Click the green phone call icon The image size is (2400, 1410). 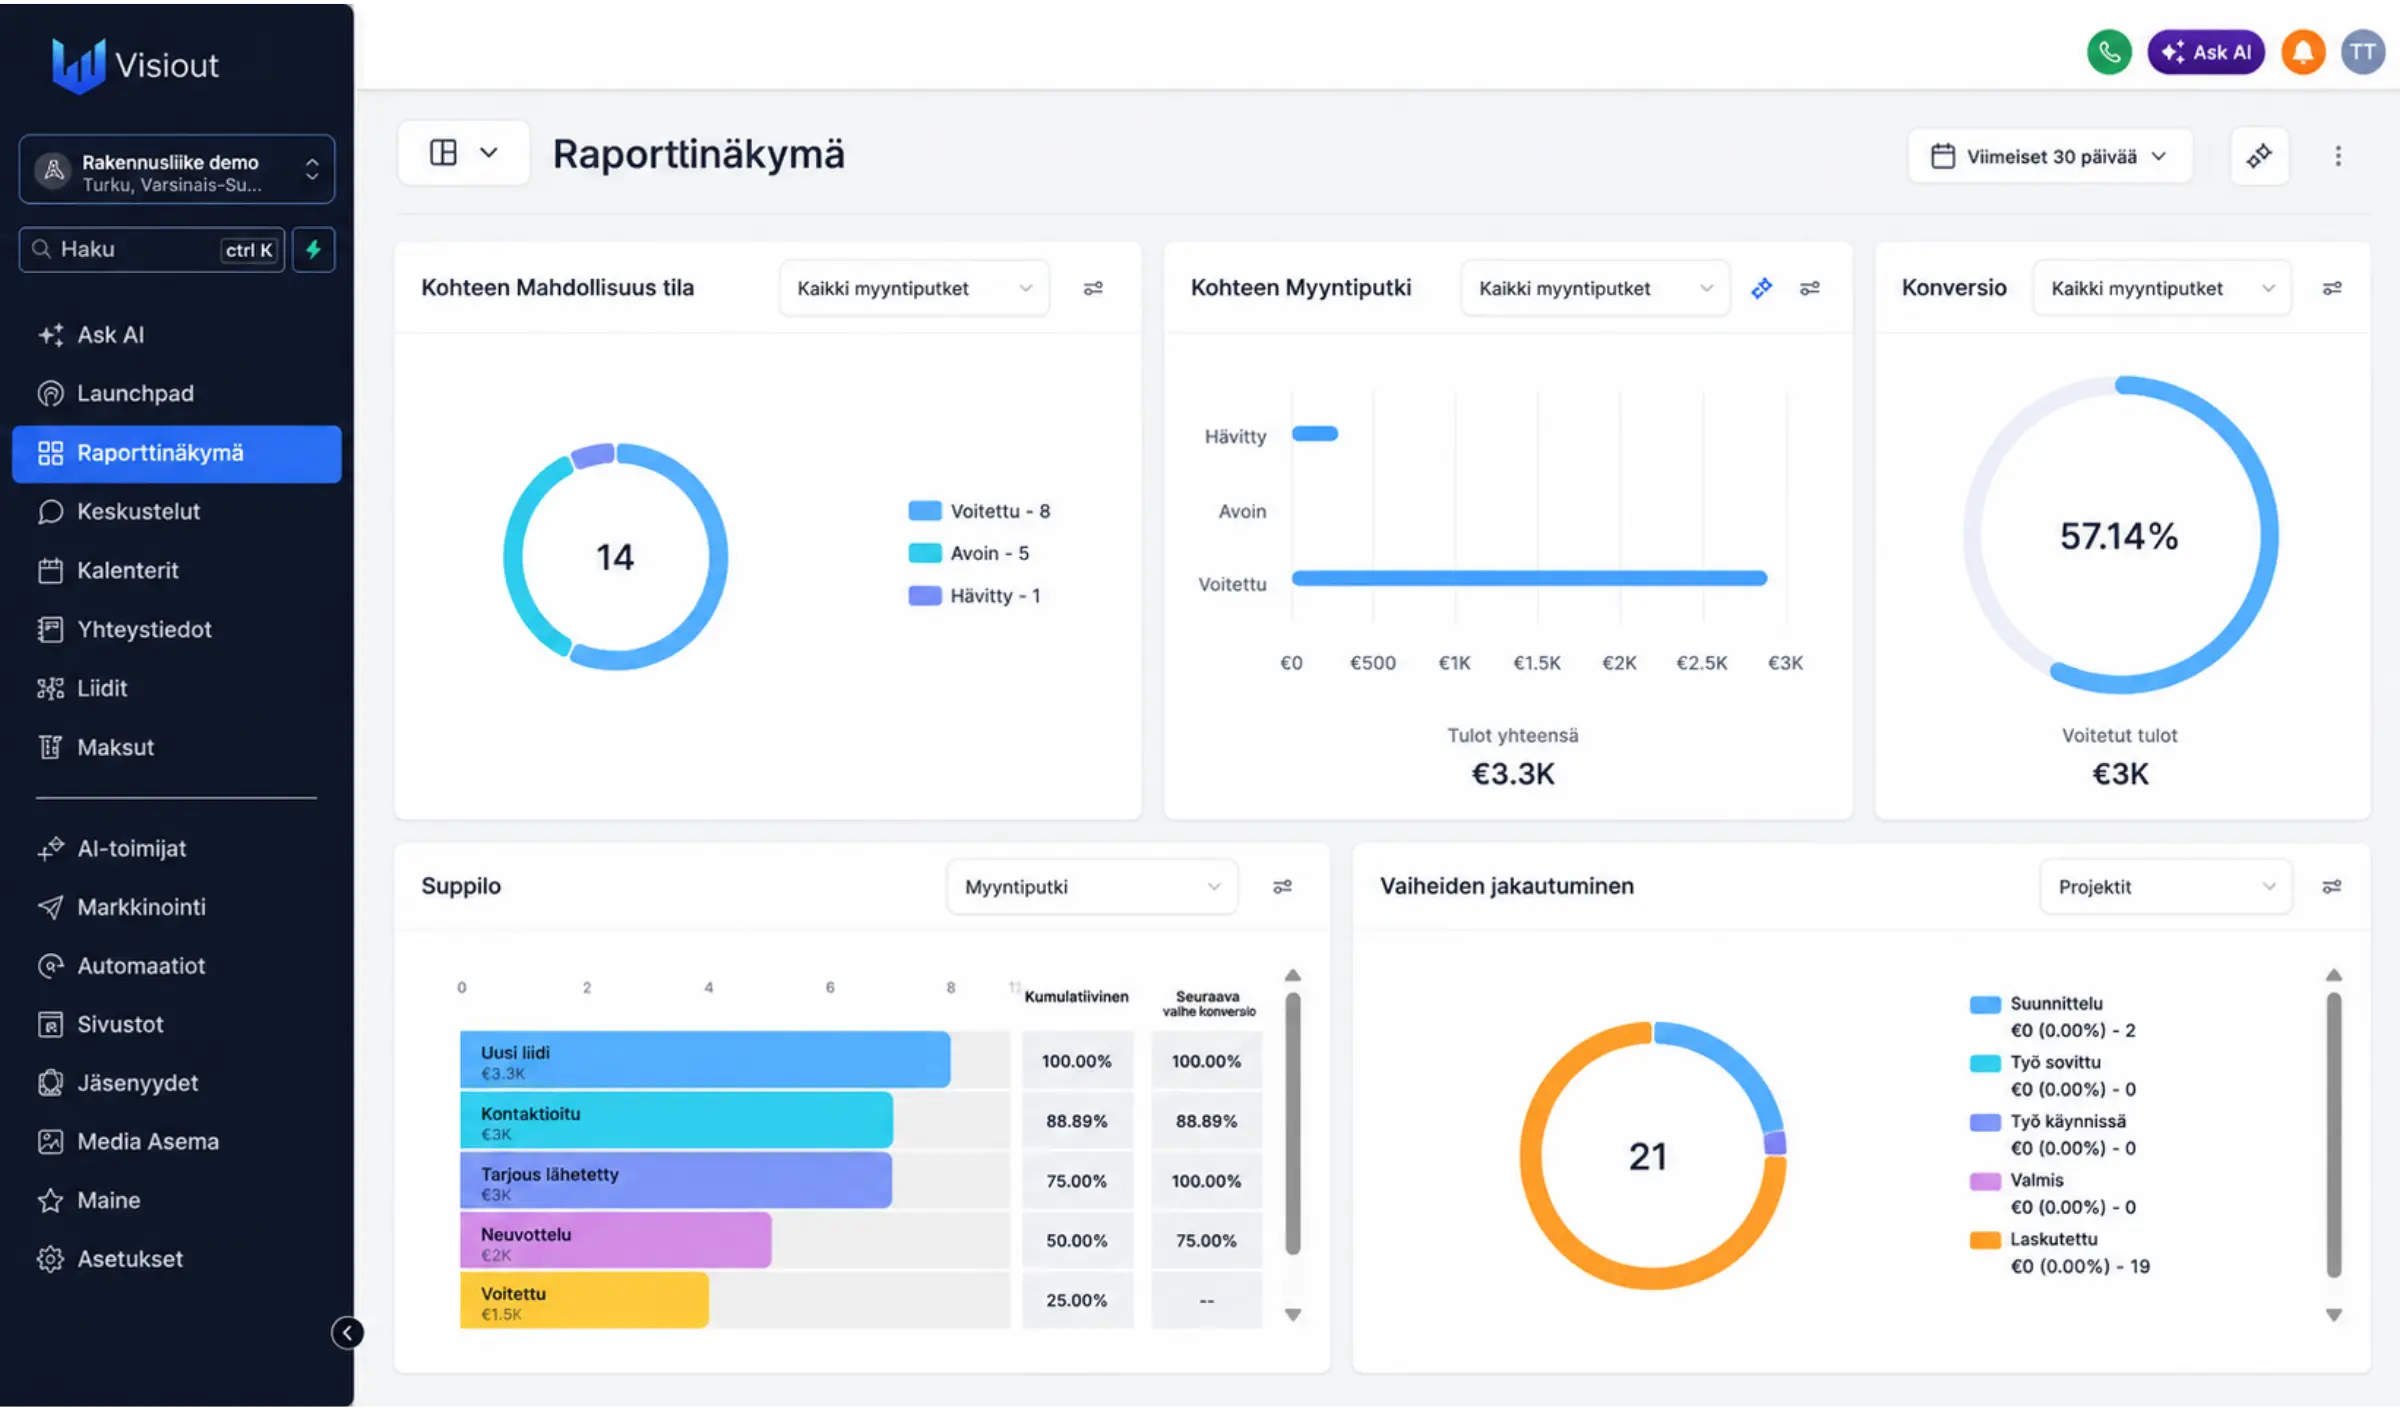(2109, 52)
